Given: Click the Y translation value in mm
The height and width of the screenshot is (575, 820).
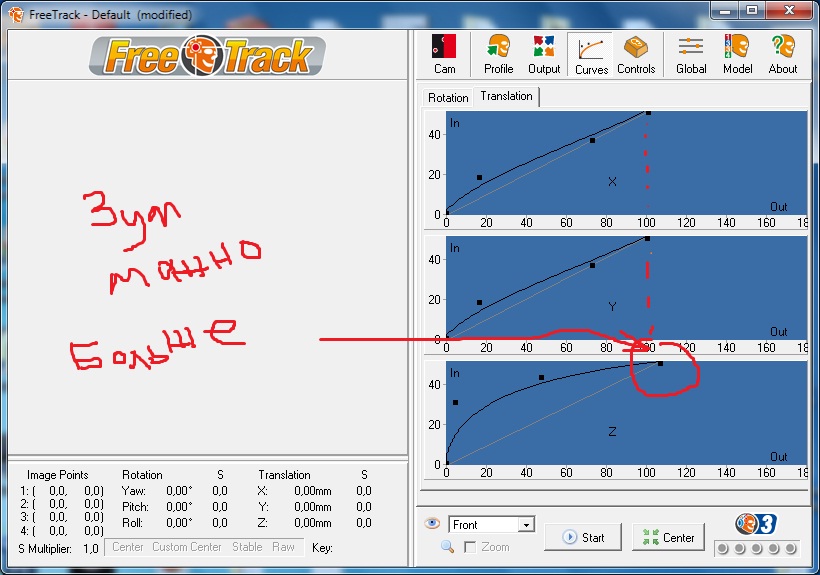Looking at the screenshot, I should (x=313, y=507).
